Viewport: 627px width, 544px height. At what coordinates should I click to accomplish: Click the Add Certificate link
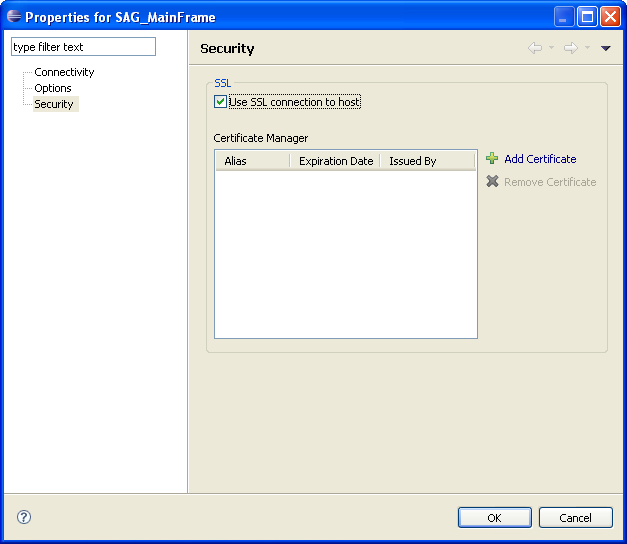point(540,159)
